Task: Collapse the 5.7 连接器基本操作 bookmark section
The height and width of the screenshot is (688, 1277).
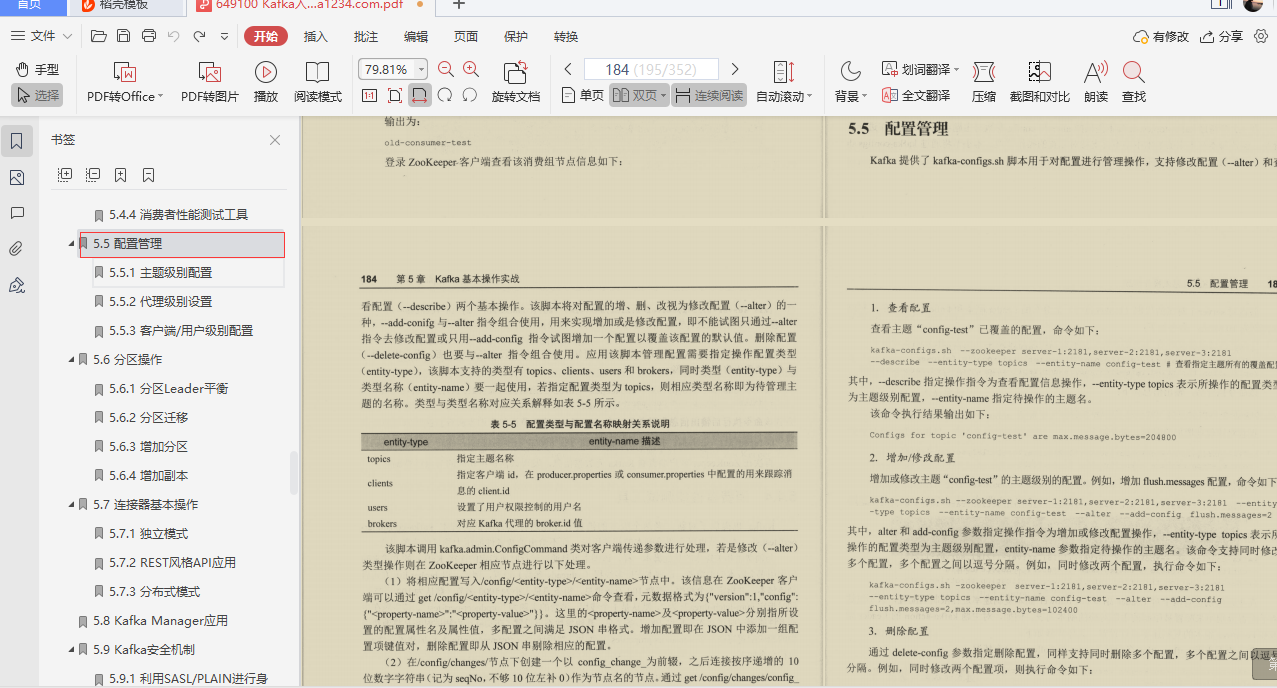Action: pos(70,504)
